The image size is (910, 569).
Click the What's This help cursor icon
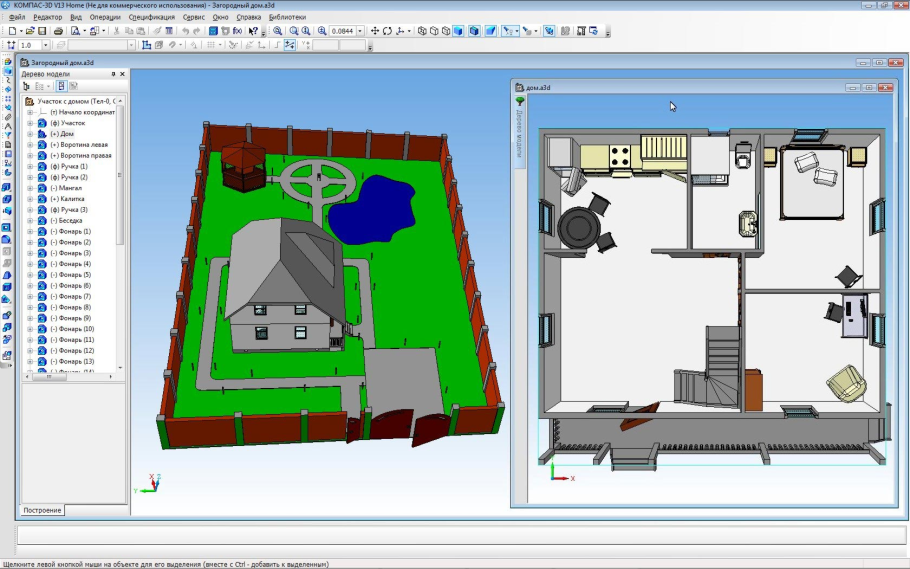[x=253, y=31]
